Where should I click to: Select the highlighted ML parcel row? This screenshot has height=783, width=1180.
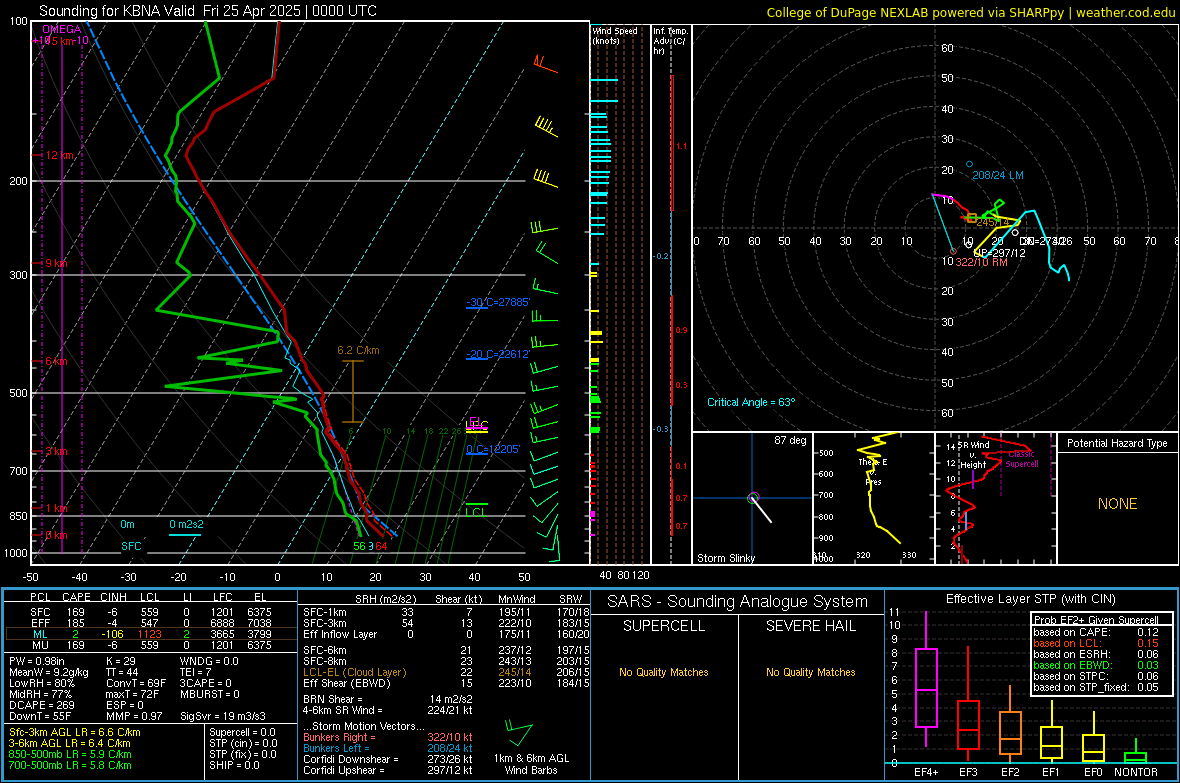(x=151, y=634)
